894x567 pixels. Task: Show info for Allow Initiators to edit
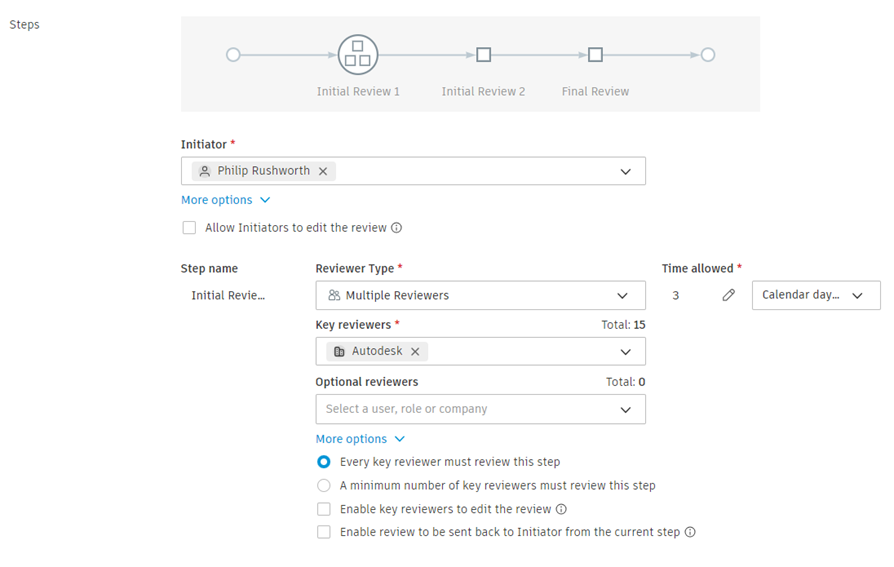397,228
